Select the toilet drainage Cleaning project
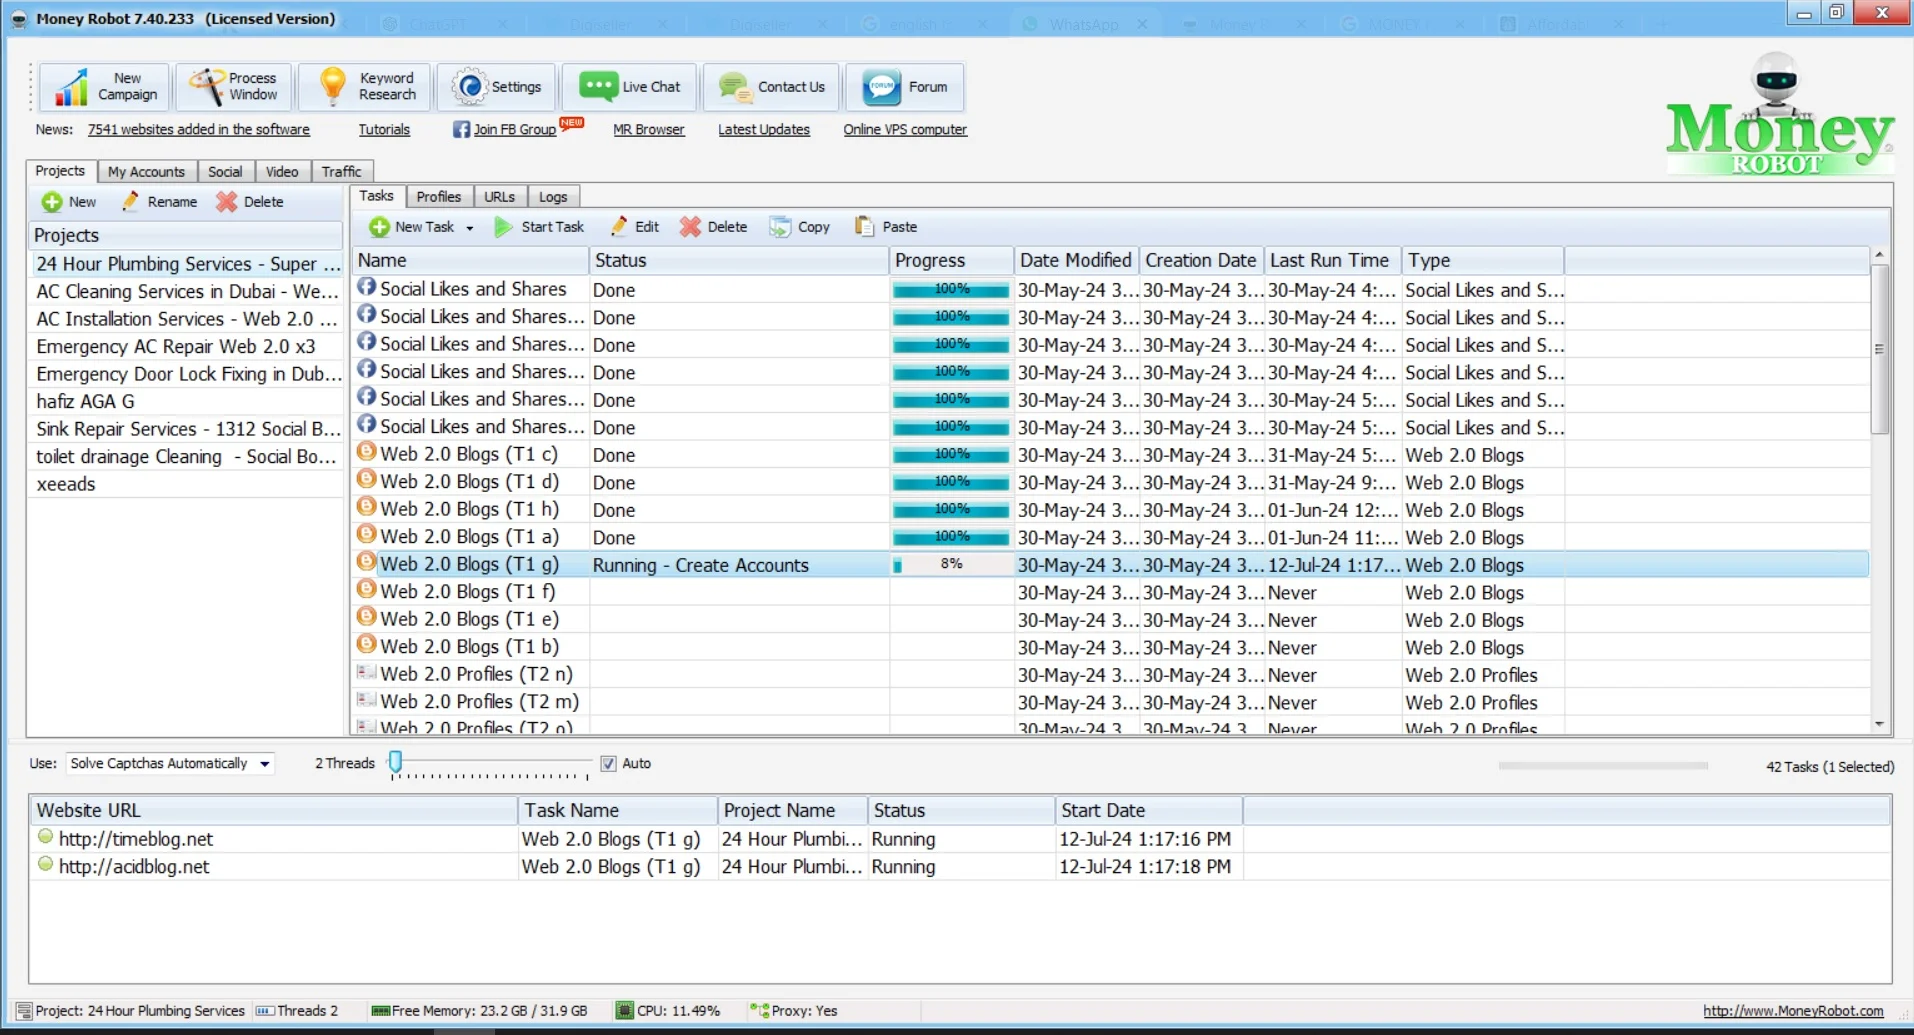The image size is (1914, 1035). [187, 456]
